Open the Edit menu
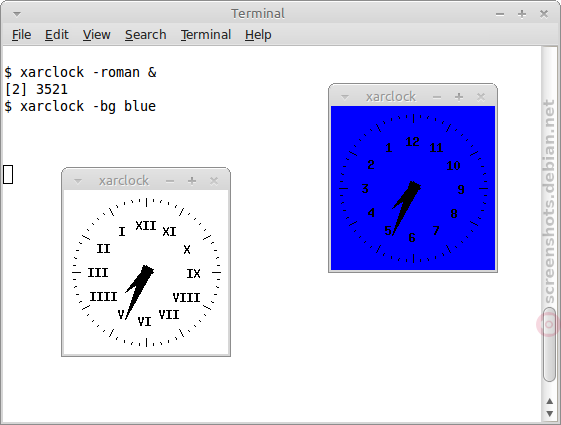The width and height of the screenshot is (561, 425). 57,35
